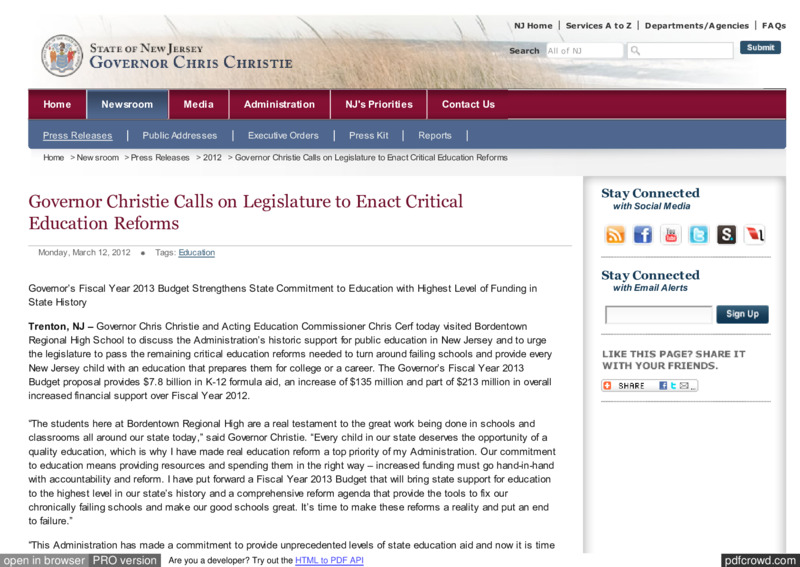Click the orange plus Share icon
The width and height of the screenshot is (800, 567).
(607, 385)
